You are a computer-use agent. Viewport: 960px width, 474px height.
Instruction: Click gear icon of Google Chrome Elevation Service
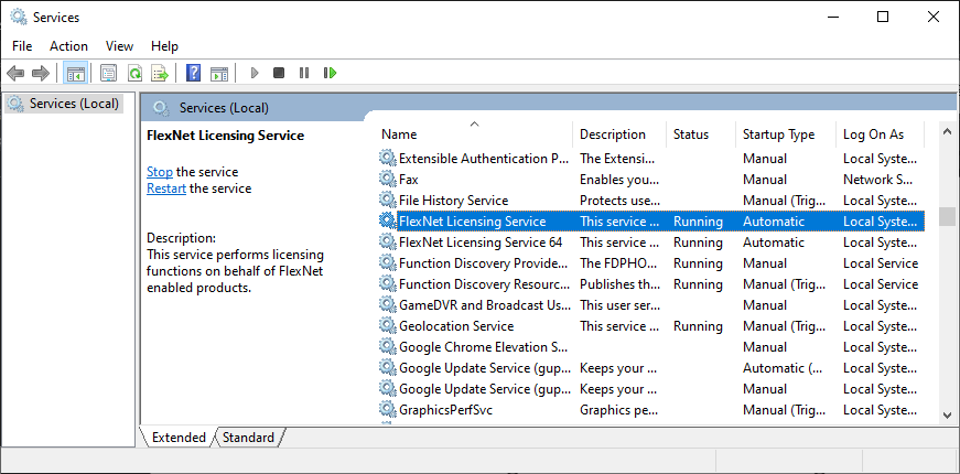pyautogui.click(x=387, y=347)
